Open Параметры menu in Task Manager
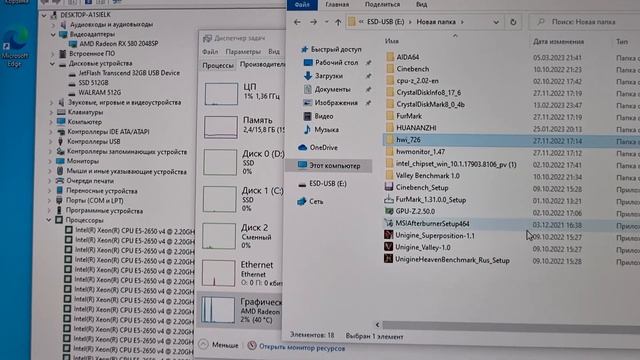Viewport: 640px width, 360px height. (243, 52)
